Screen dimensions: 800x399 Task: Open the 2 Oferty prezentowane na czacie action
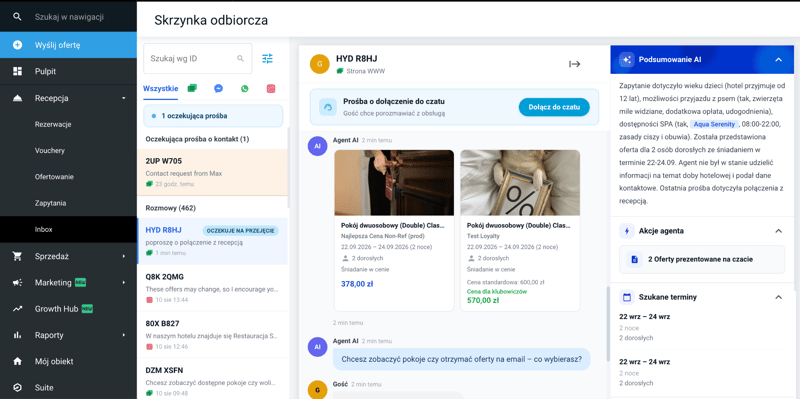(702, 259)
